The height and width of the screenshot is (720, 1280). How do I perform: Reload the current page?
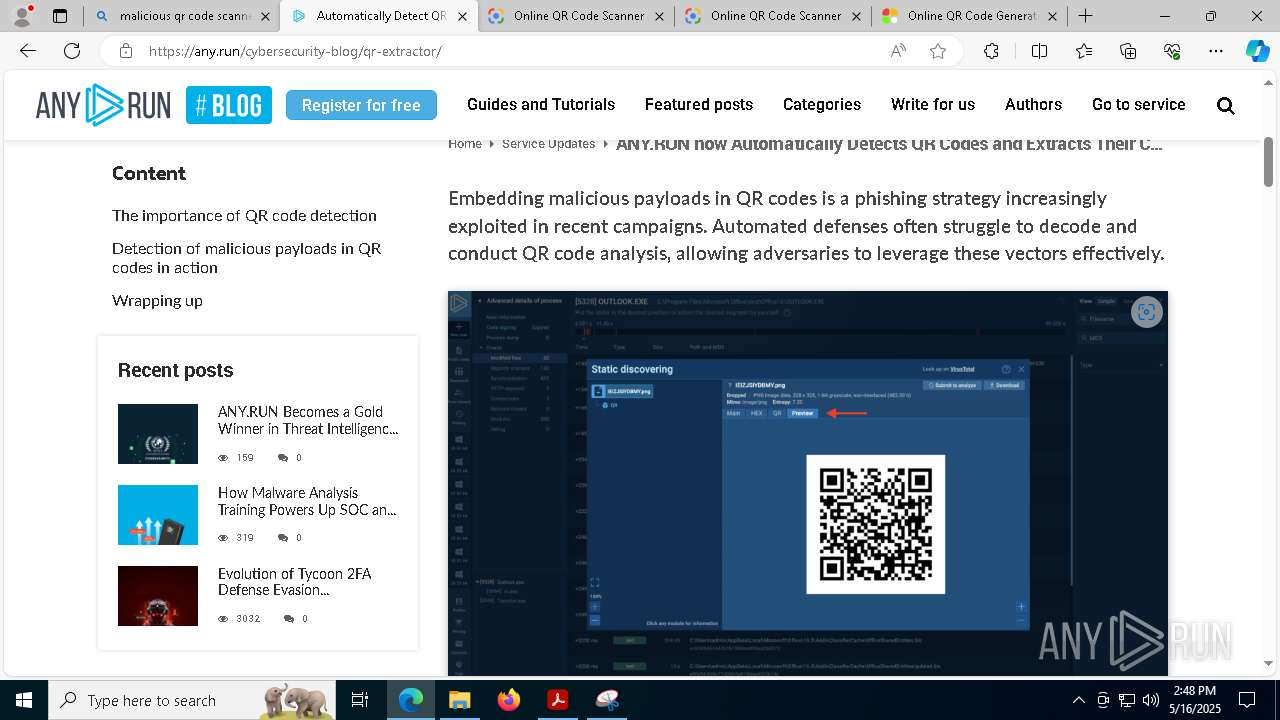tap(72, 51)
